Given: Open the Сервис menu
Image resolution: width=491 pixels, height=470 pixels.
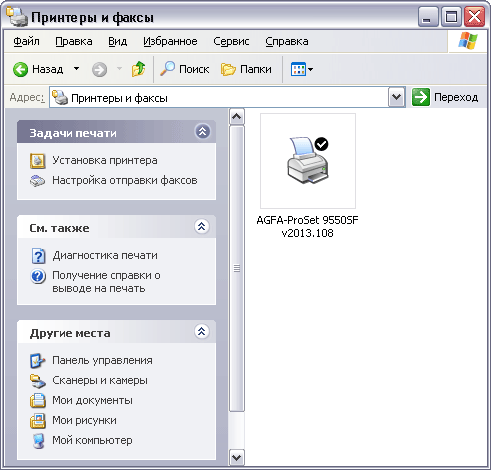Looking at the screenshot, I should (x=231, y=41).
